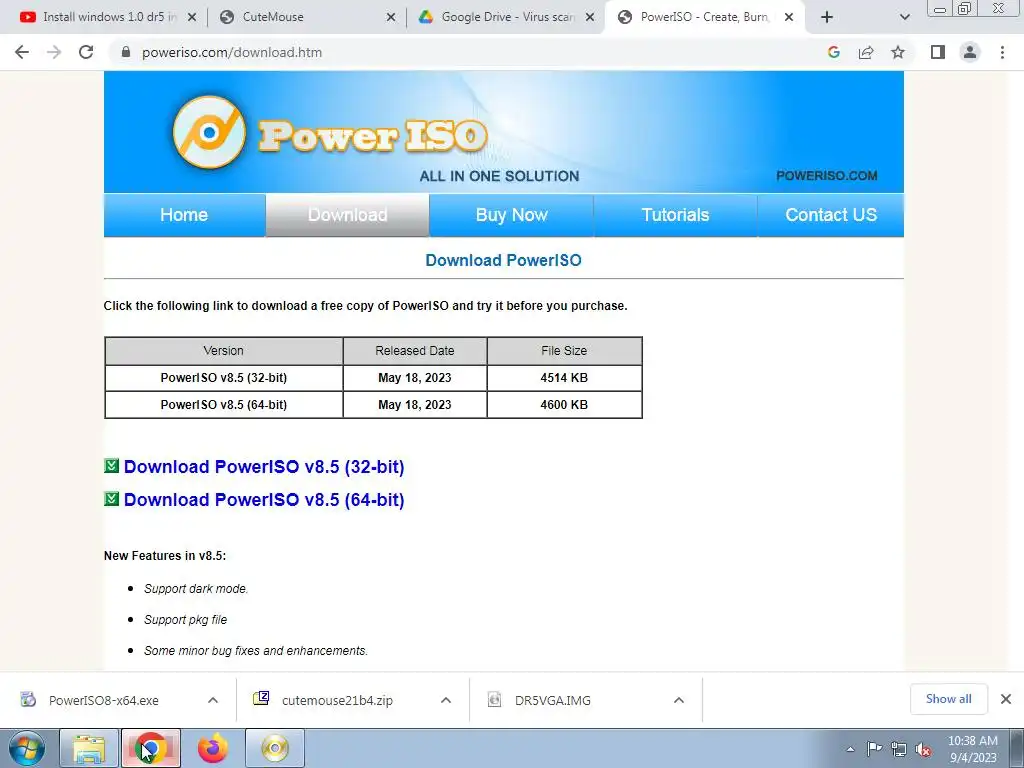Open the Contact US navigation item

pyautogui.click(x=831, y=215)
